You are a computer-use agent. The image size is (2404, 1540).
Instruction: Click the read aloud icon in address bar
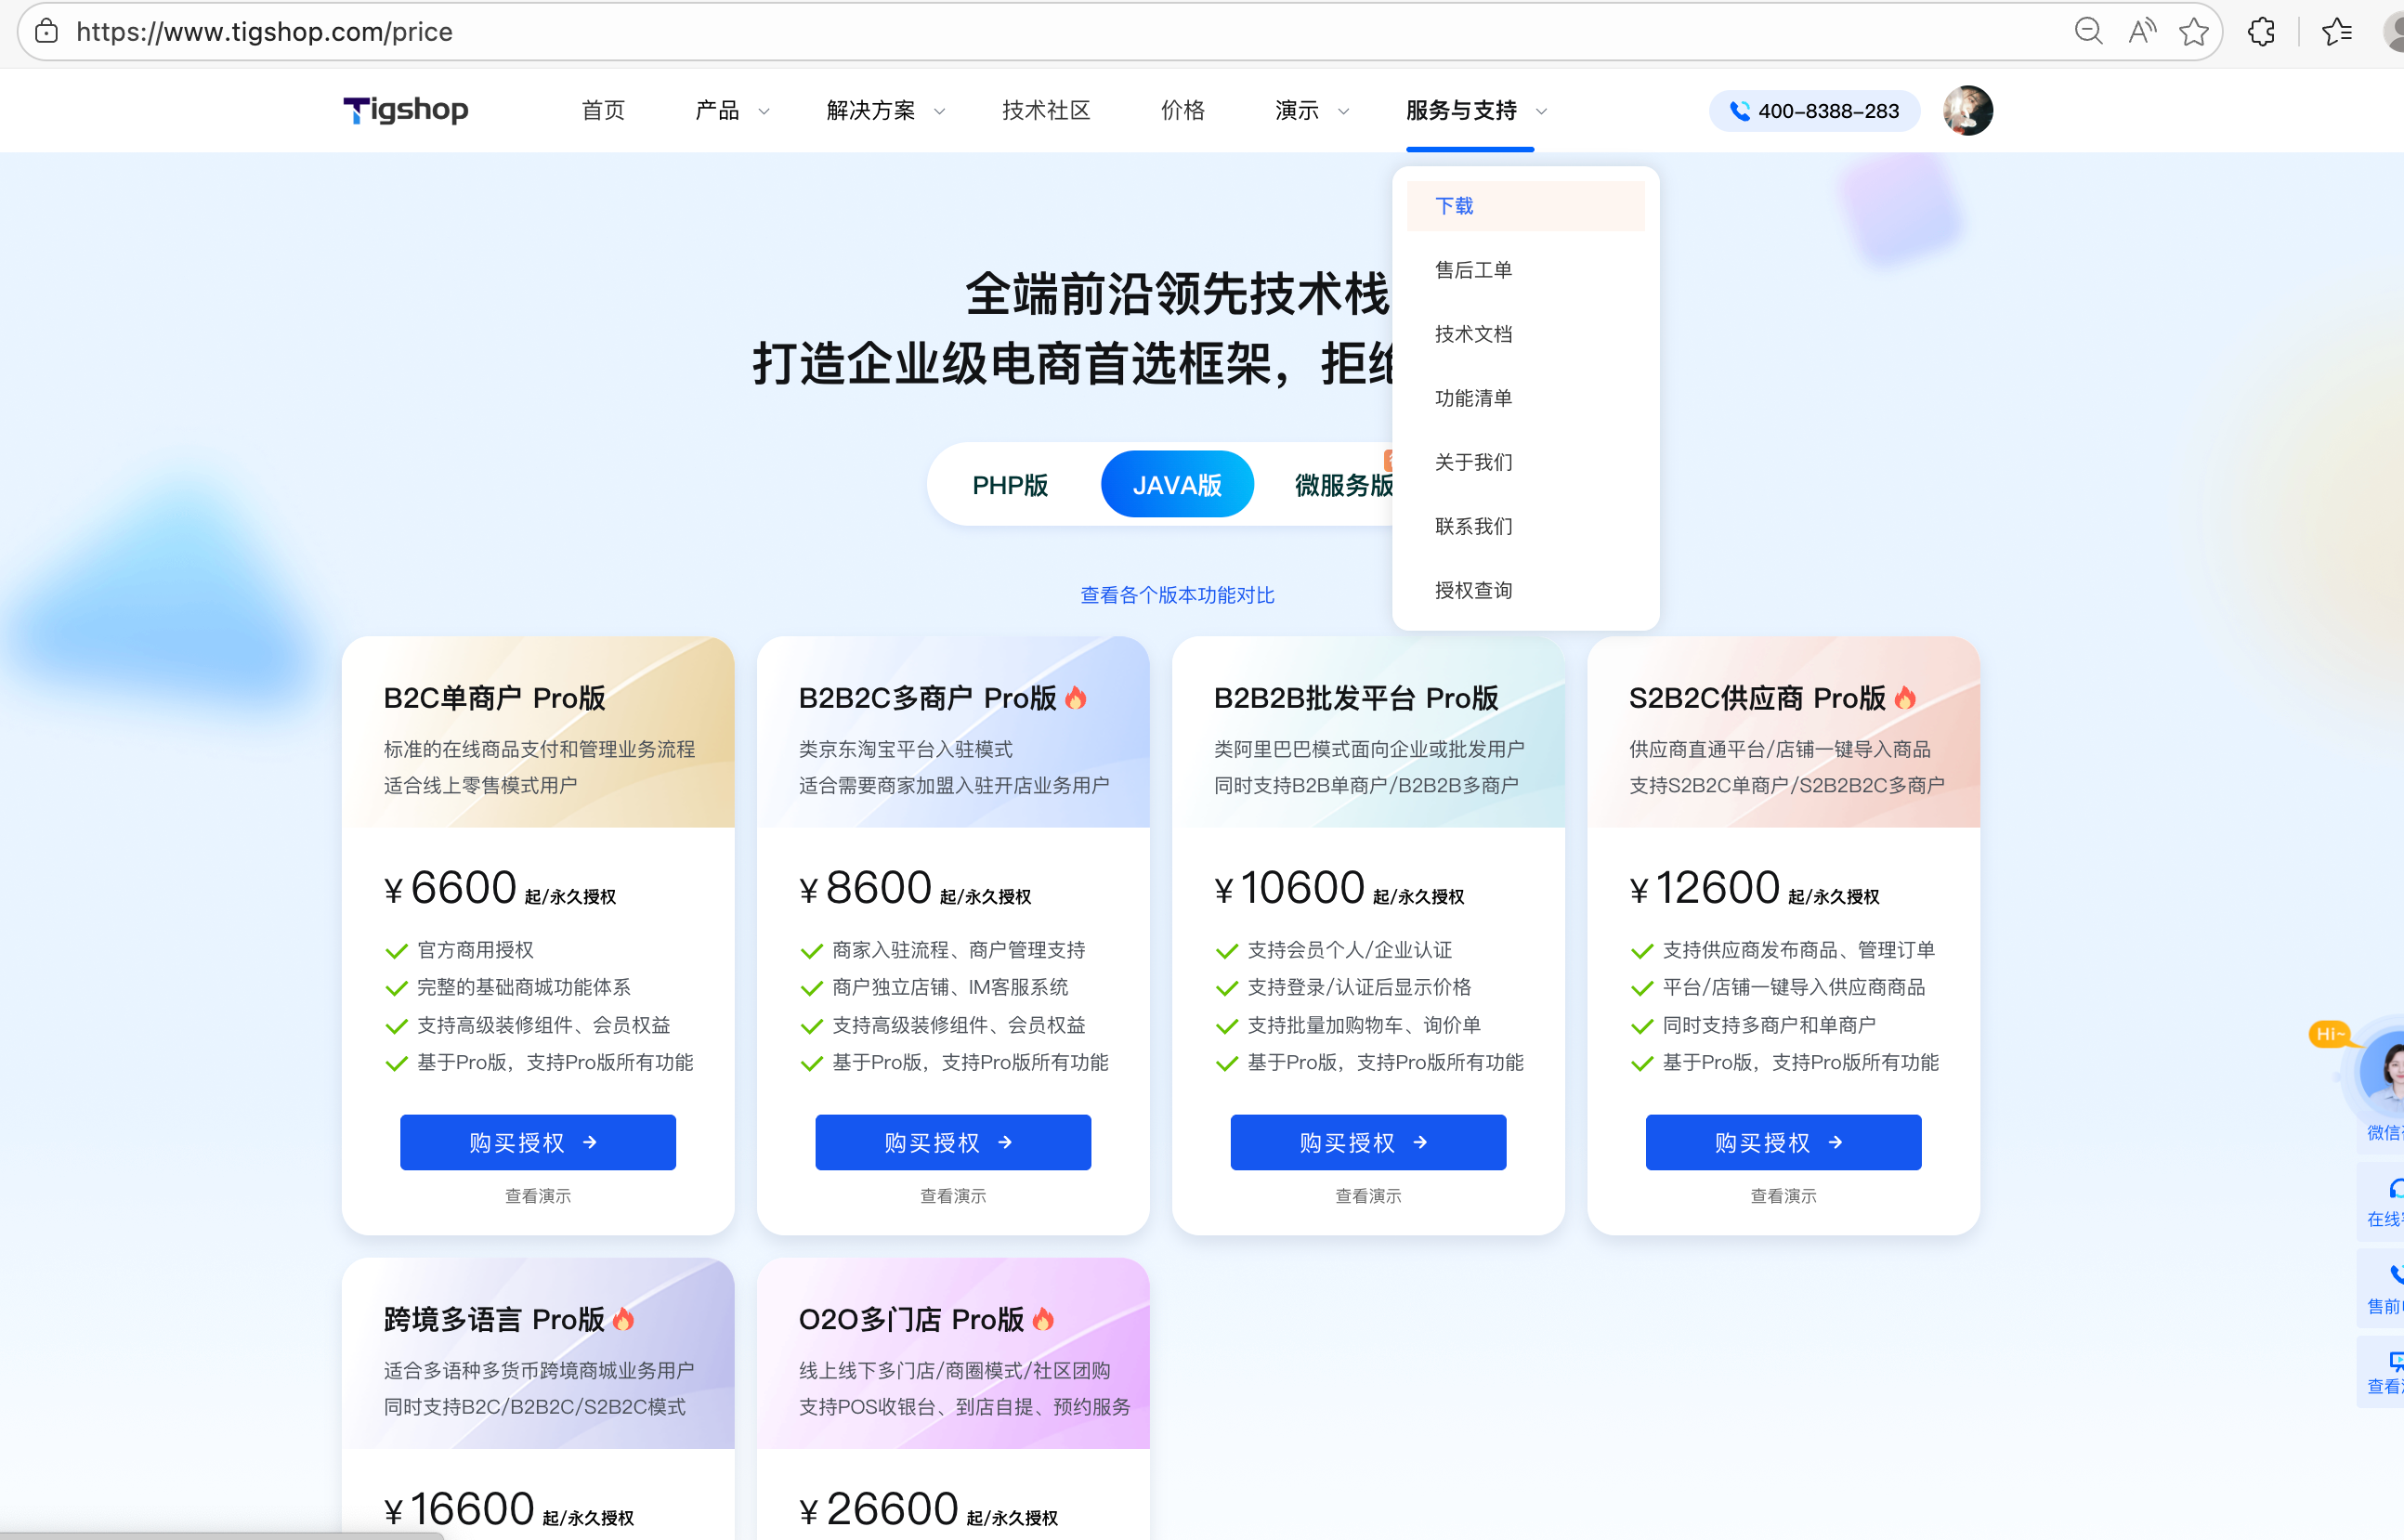tap(2141, 31)
